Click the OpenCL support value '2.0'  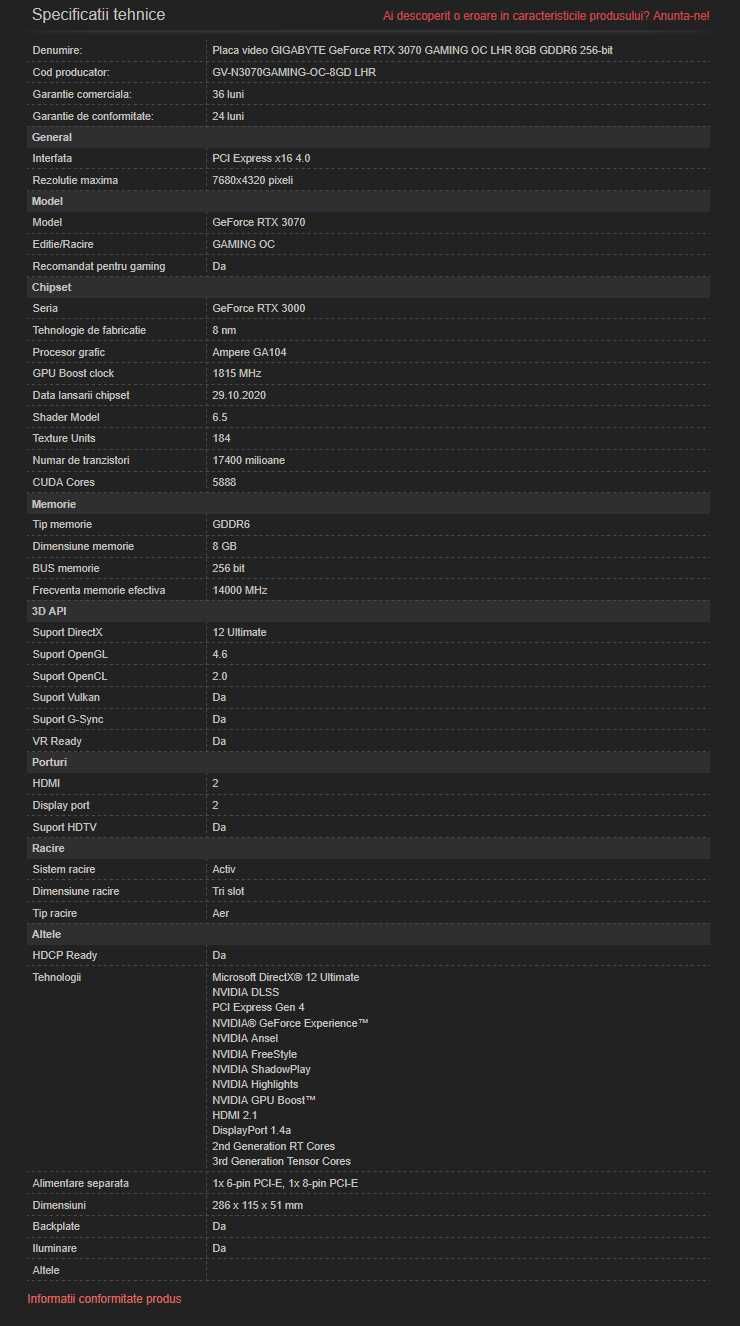click(220, 676)
